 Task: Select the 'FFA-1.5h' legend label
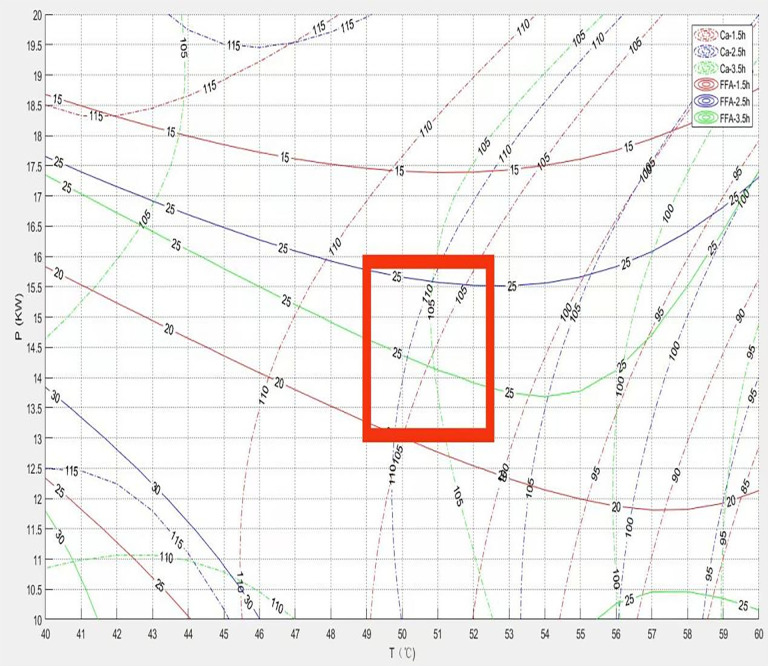(x=735, y=85)
